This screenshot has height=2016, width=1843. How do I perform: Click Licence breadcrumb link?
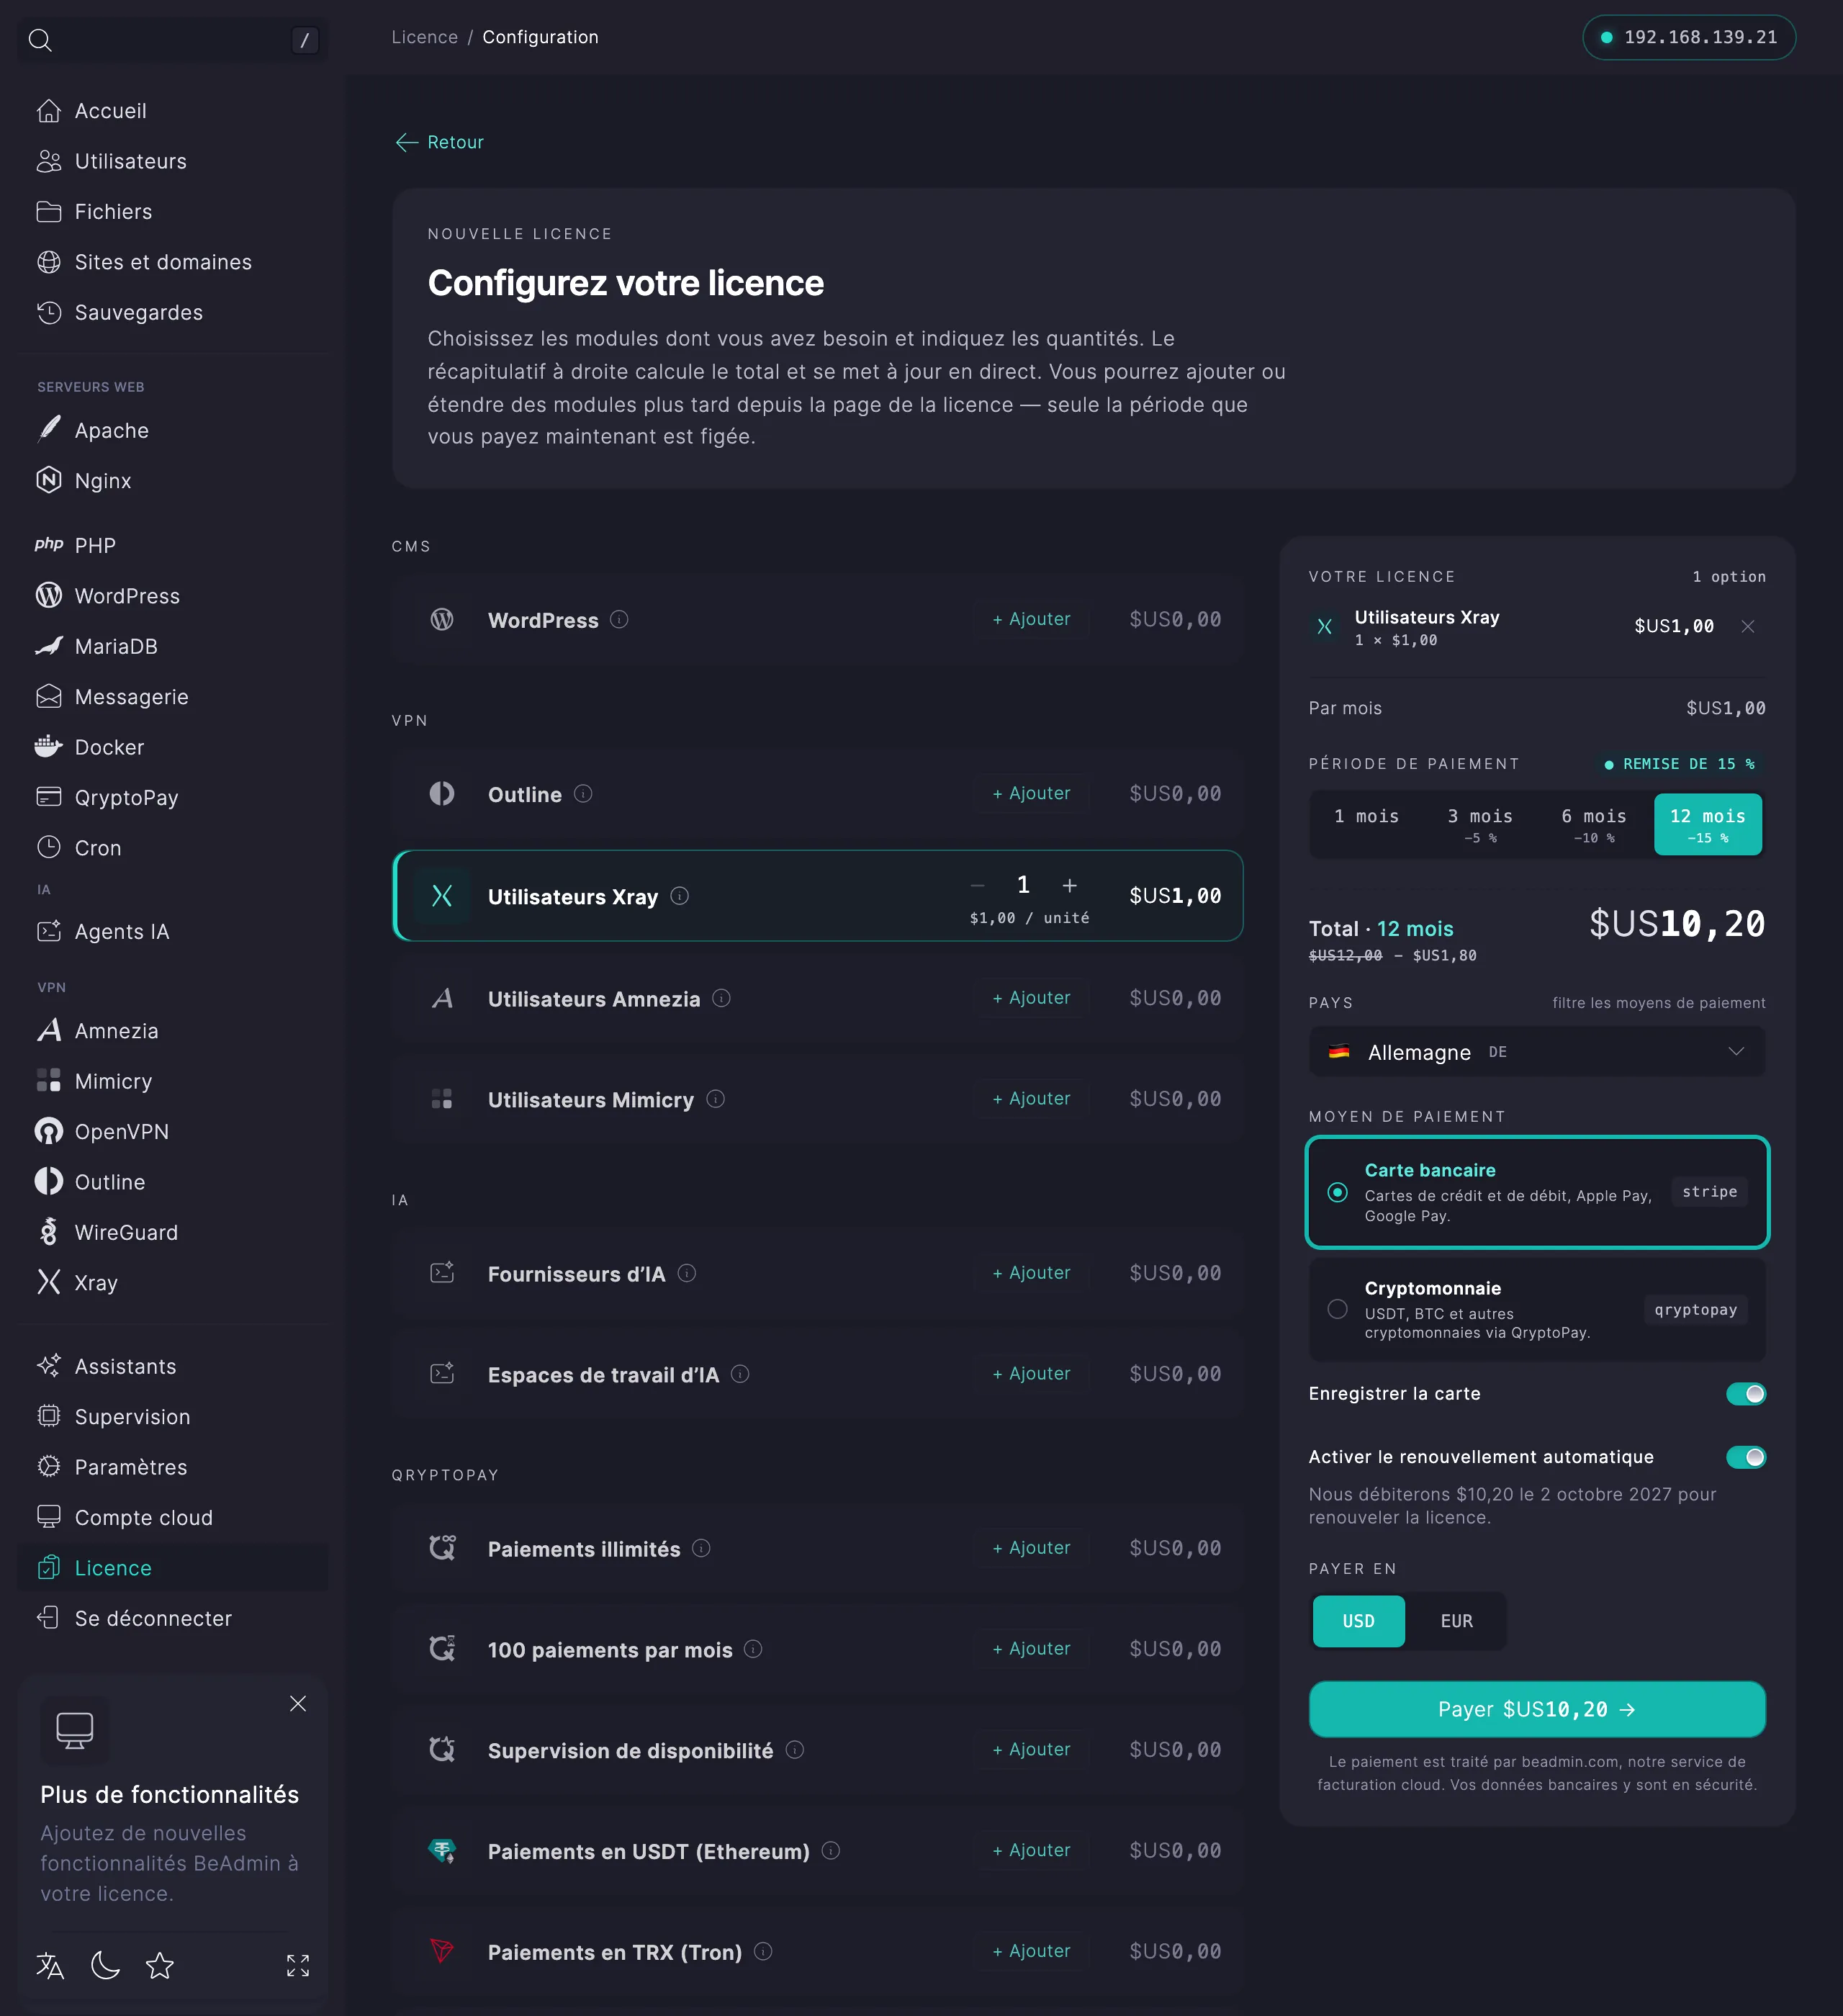pyautogui.click(x=424, y=37)
